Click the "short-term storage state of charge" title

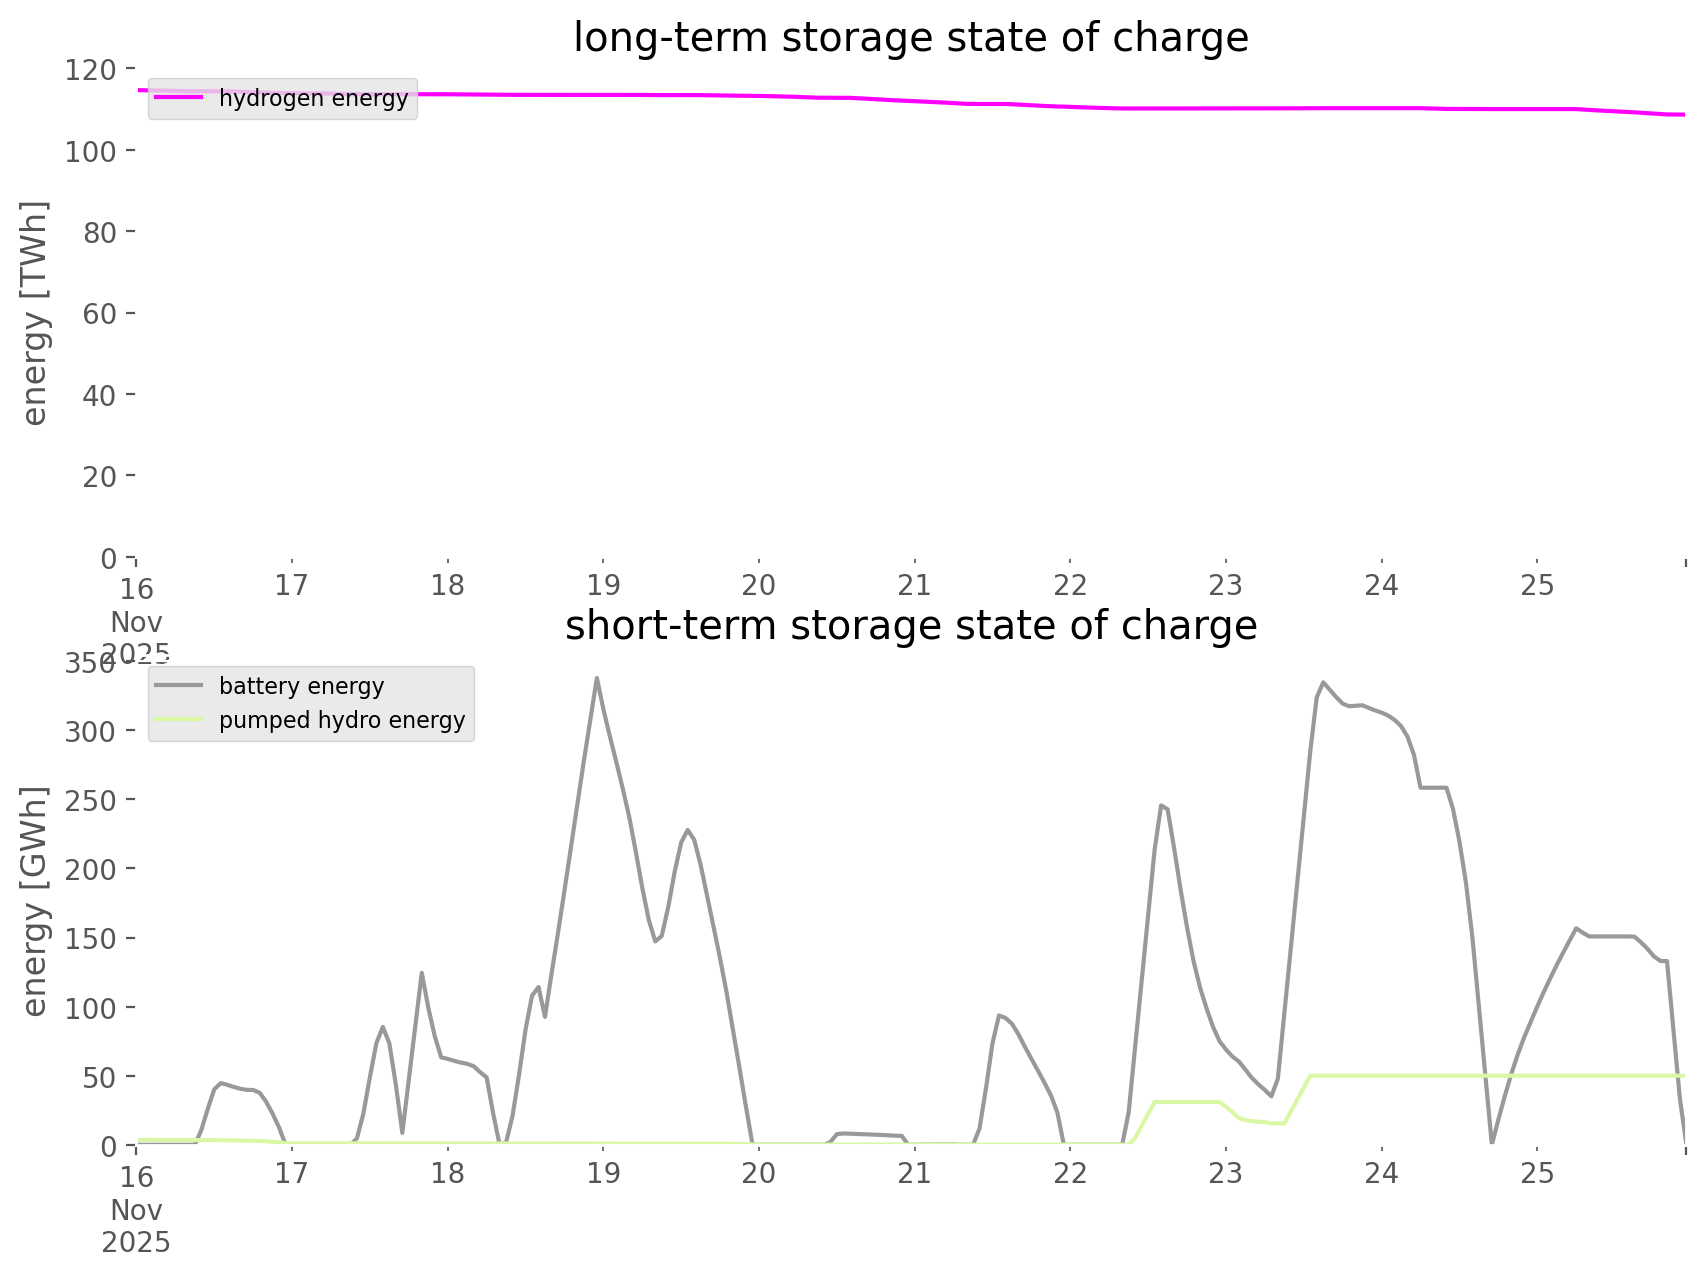tap(910, 626)
